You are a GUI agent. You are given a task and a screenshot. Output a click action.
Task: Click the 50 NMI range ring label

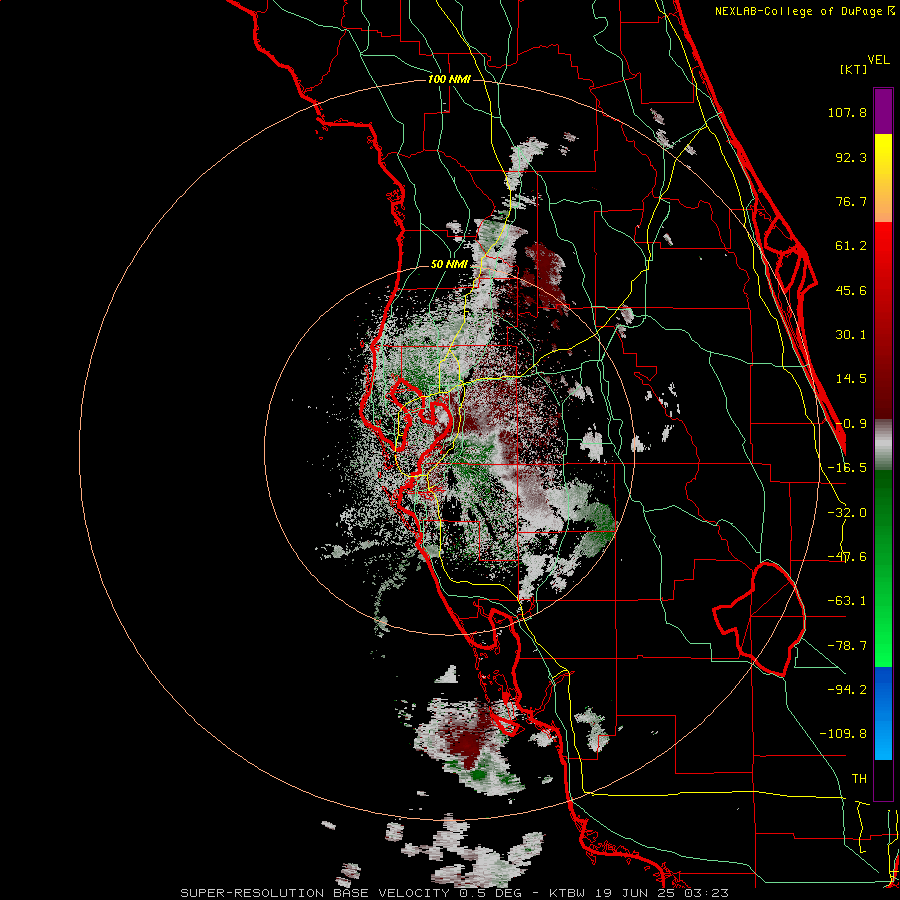pos(449,264)
